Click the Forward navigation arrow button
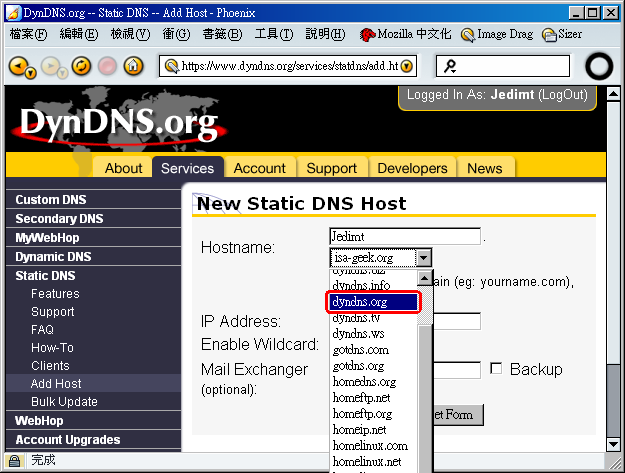This screenshot has height=473, width=625. pyautogui.click(x=51, y=65)
